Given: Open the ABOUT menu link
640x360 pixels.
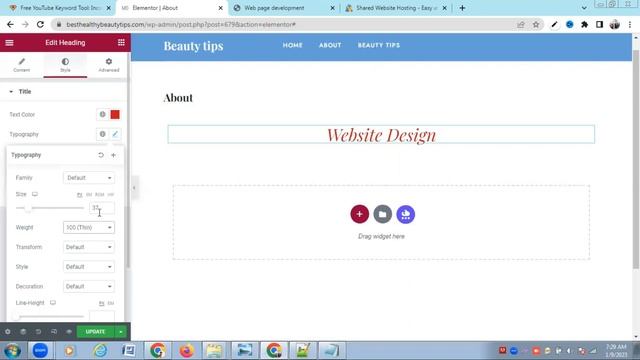Looking at the screenshot, I should 330,45.
